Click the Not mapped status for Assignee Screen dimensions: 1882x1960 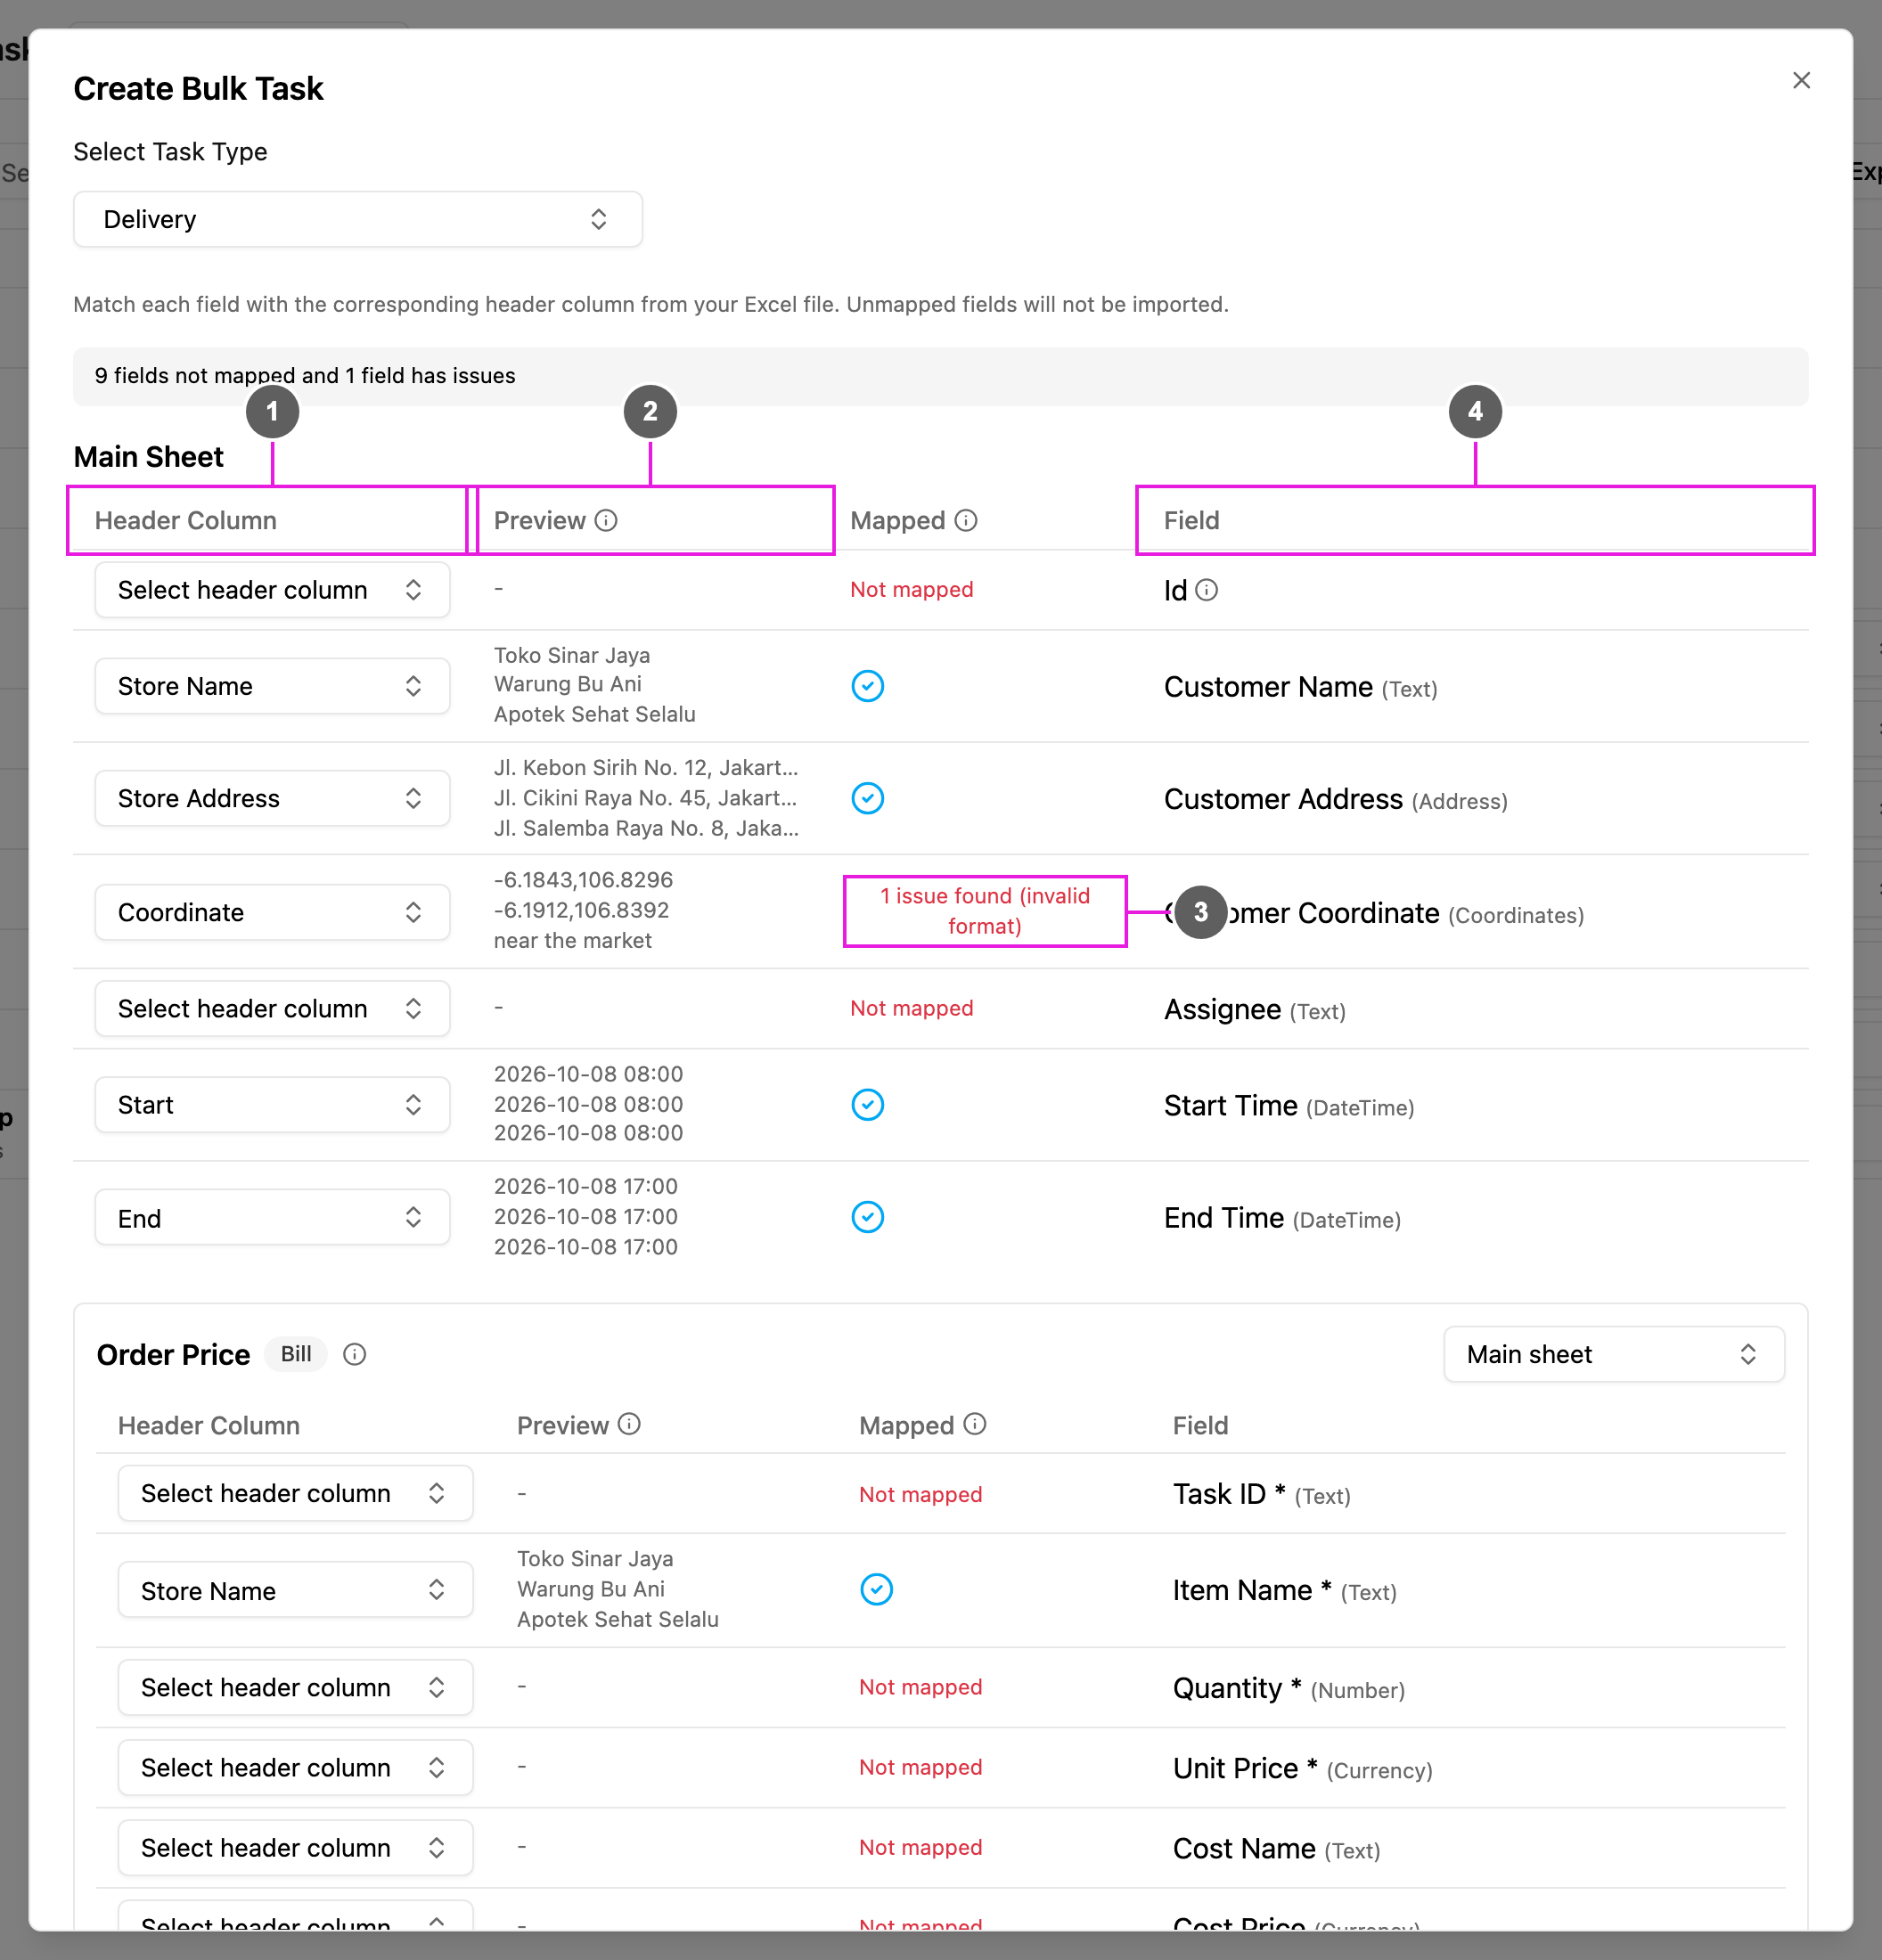tap(911, 1008)
